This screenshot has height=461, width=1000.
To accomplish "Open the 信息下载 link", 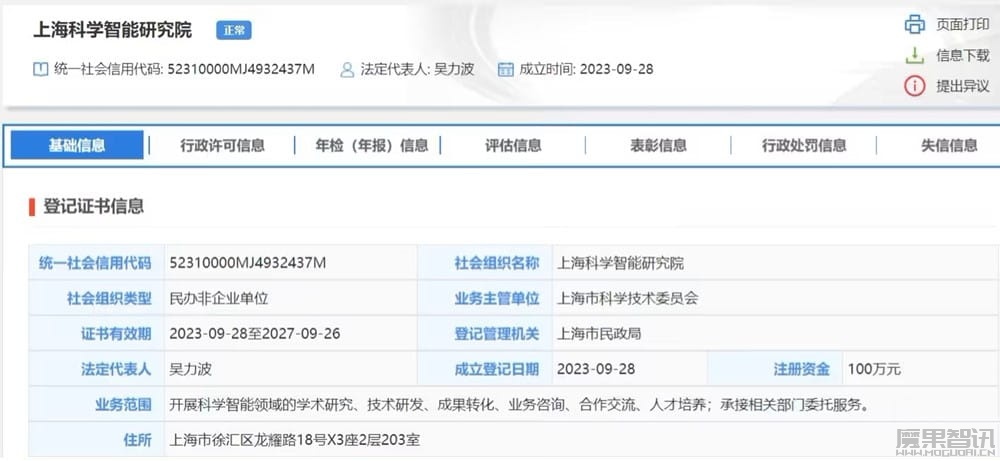I will (962, 55).
